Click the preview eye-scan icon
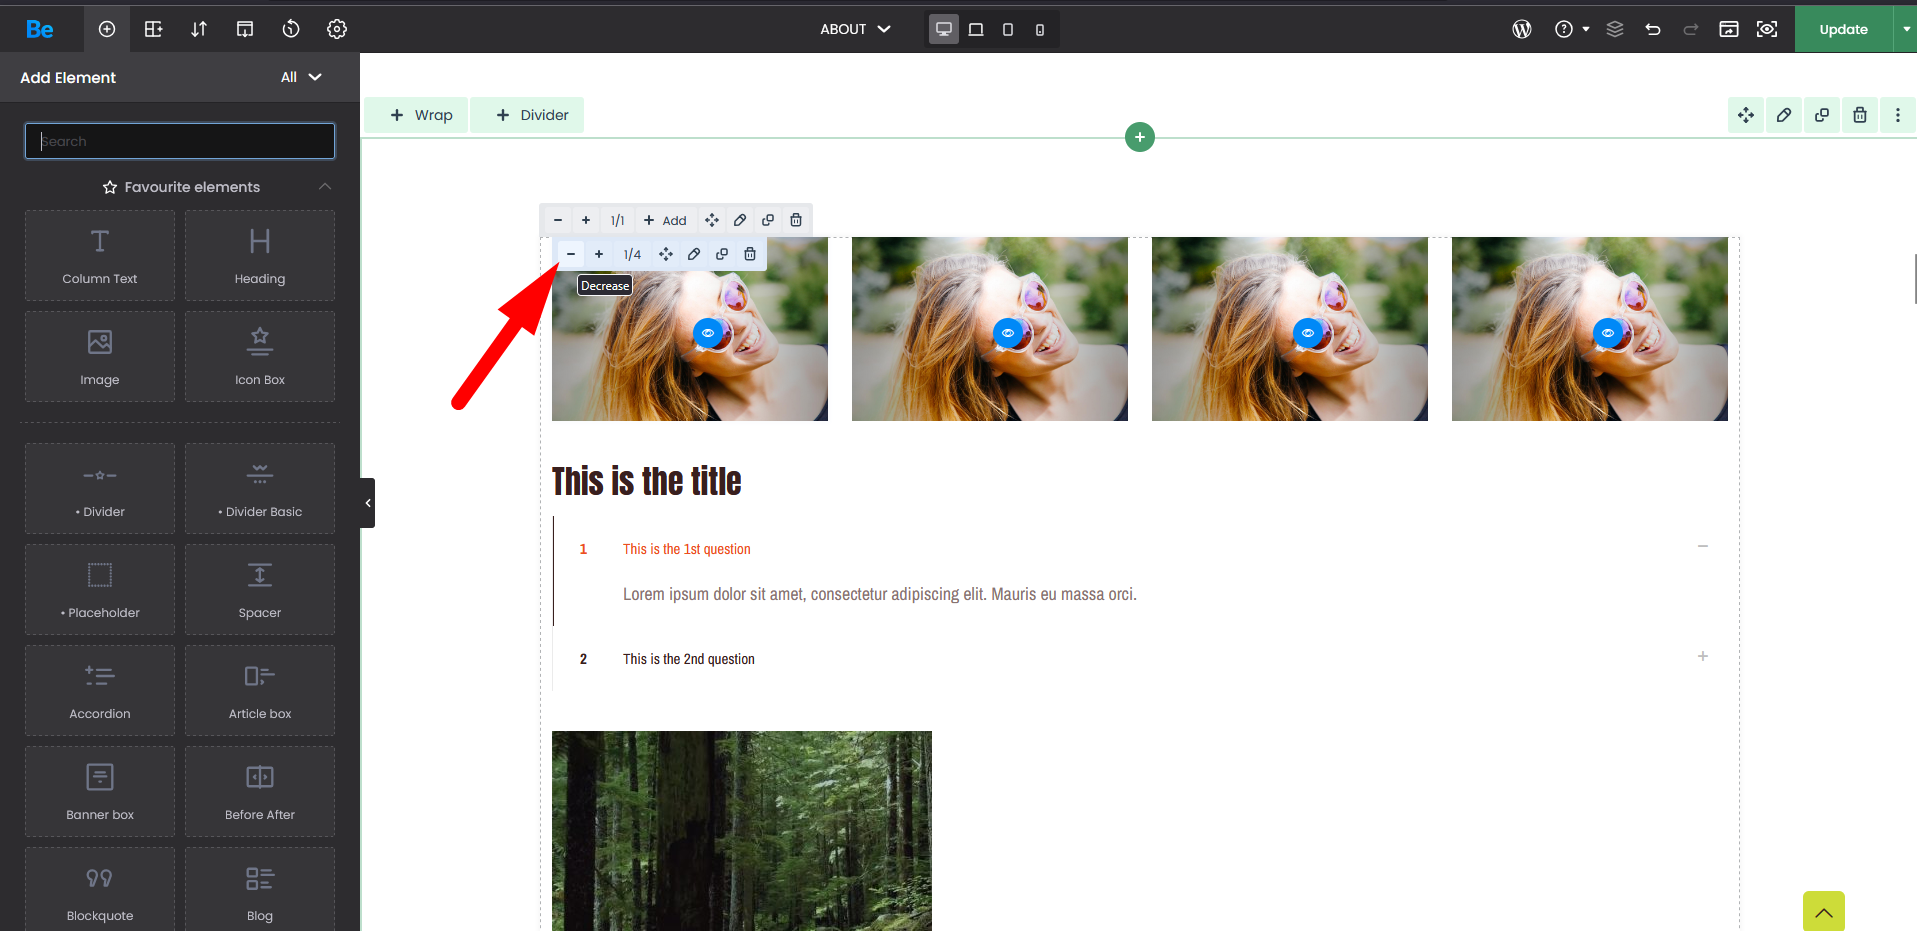Image resolution: width=1917 pixels, height=931 pixels. pyautogui.click(x=1767, y=29)
